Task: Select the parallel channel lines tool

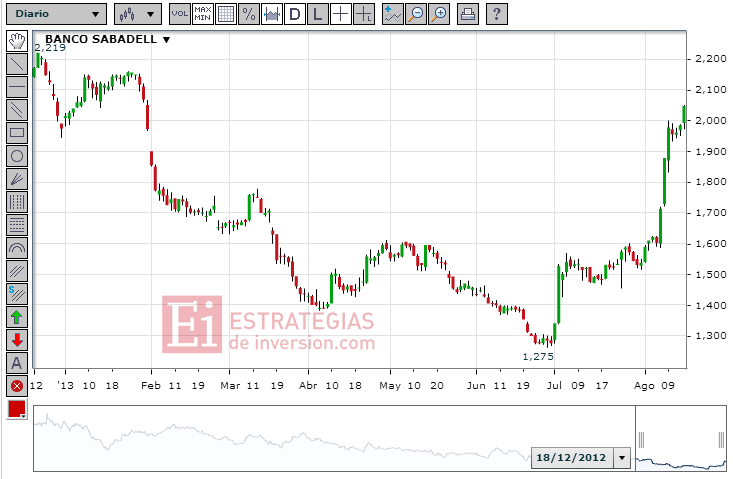Action: coord(17,110)
